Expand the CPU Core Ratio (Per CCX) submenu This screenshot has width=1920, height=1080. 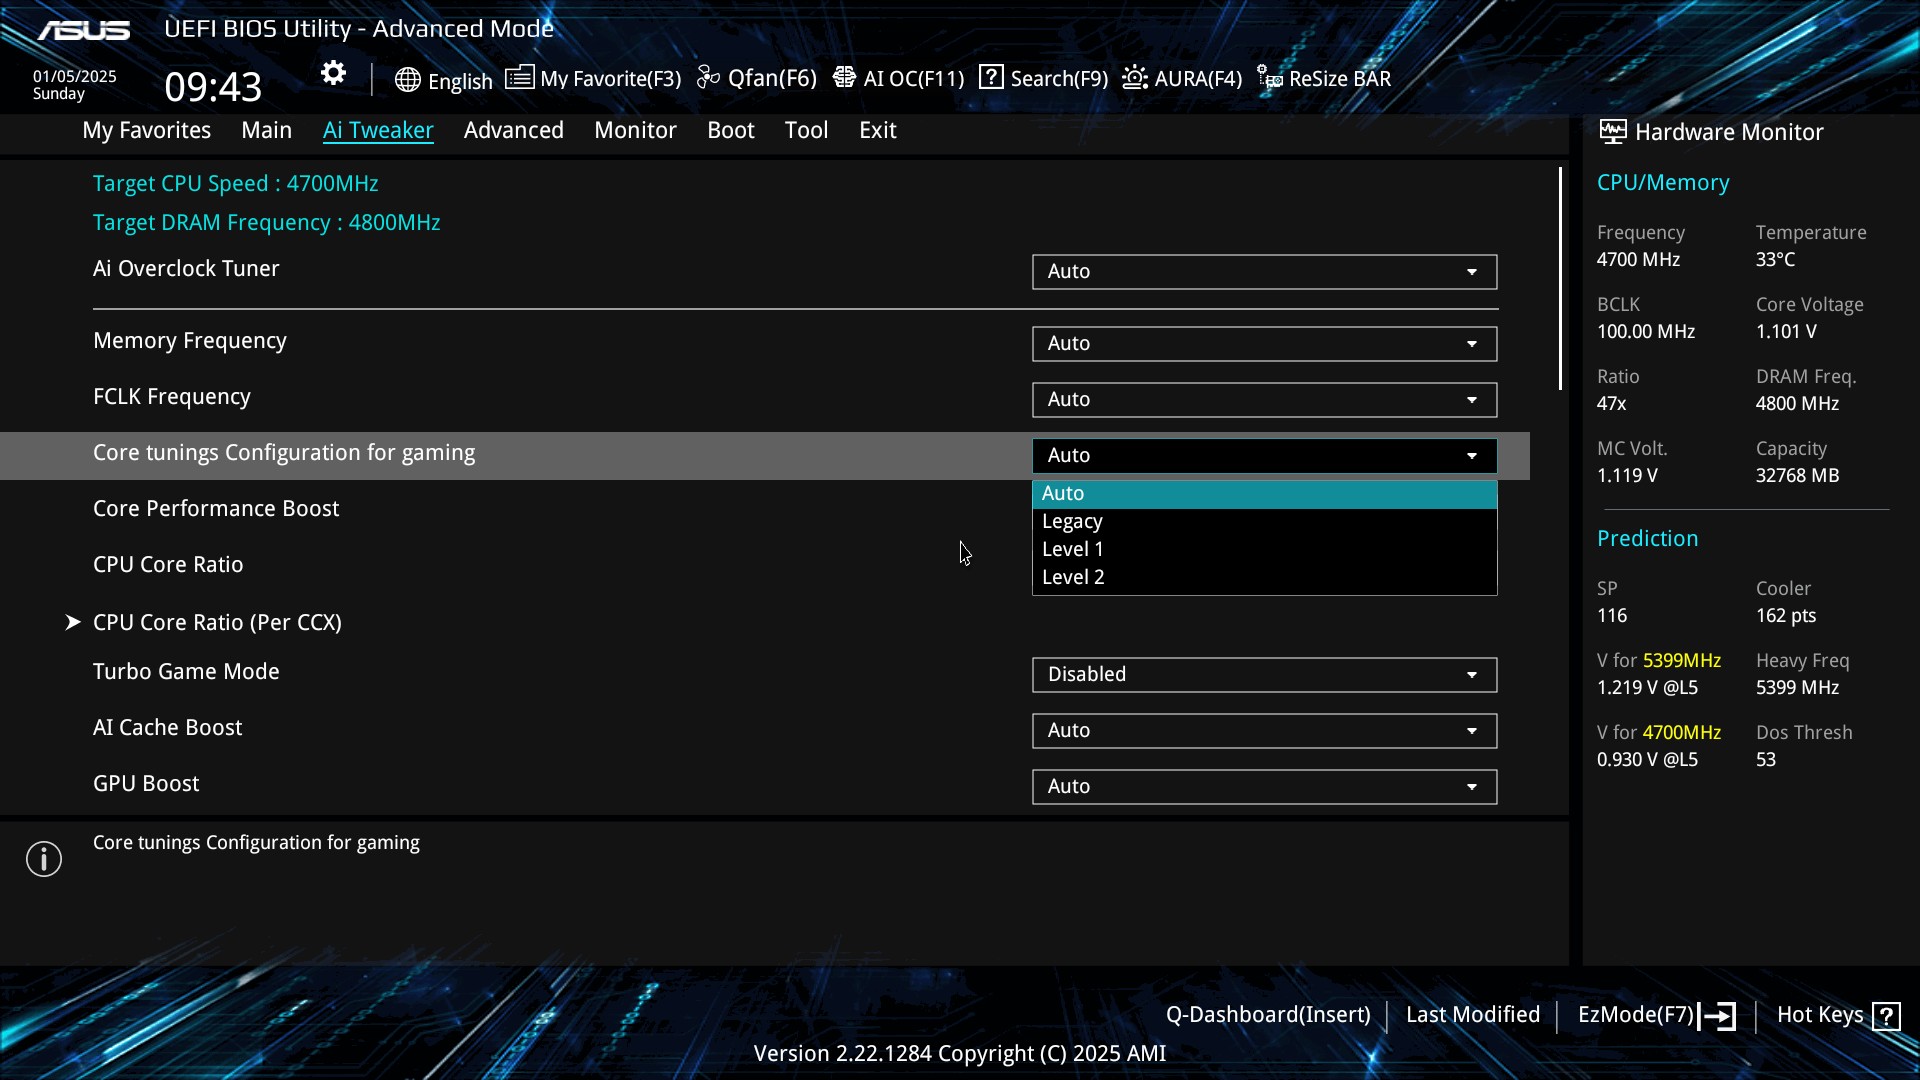(x=217, y=622)
